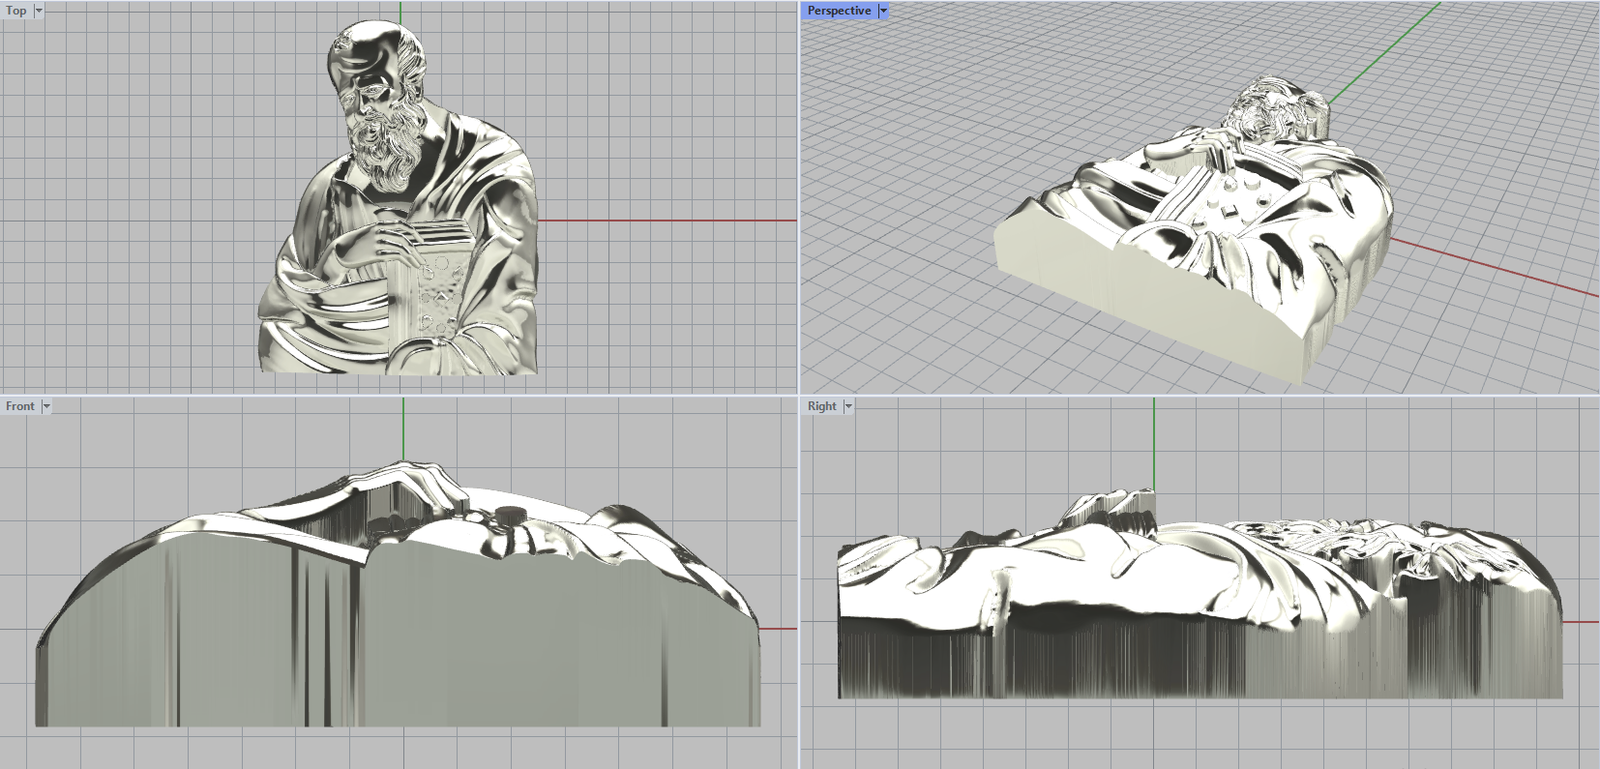Viewport: 1600px width, 769px height.
Task: Click the green axis line in Front viewport
Action: (403, 430)
